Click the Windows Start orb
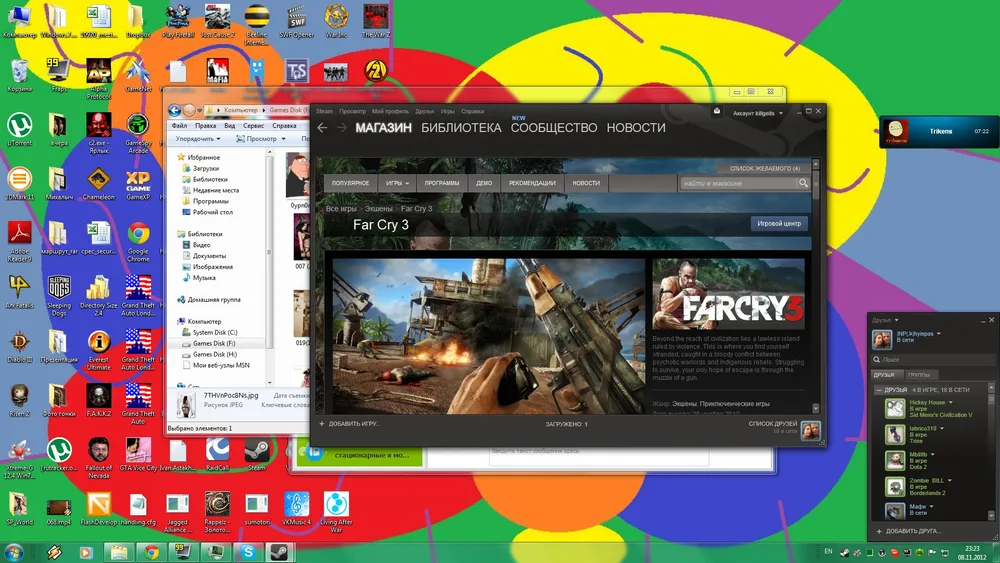1000x563 pixels. 15,551
